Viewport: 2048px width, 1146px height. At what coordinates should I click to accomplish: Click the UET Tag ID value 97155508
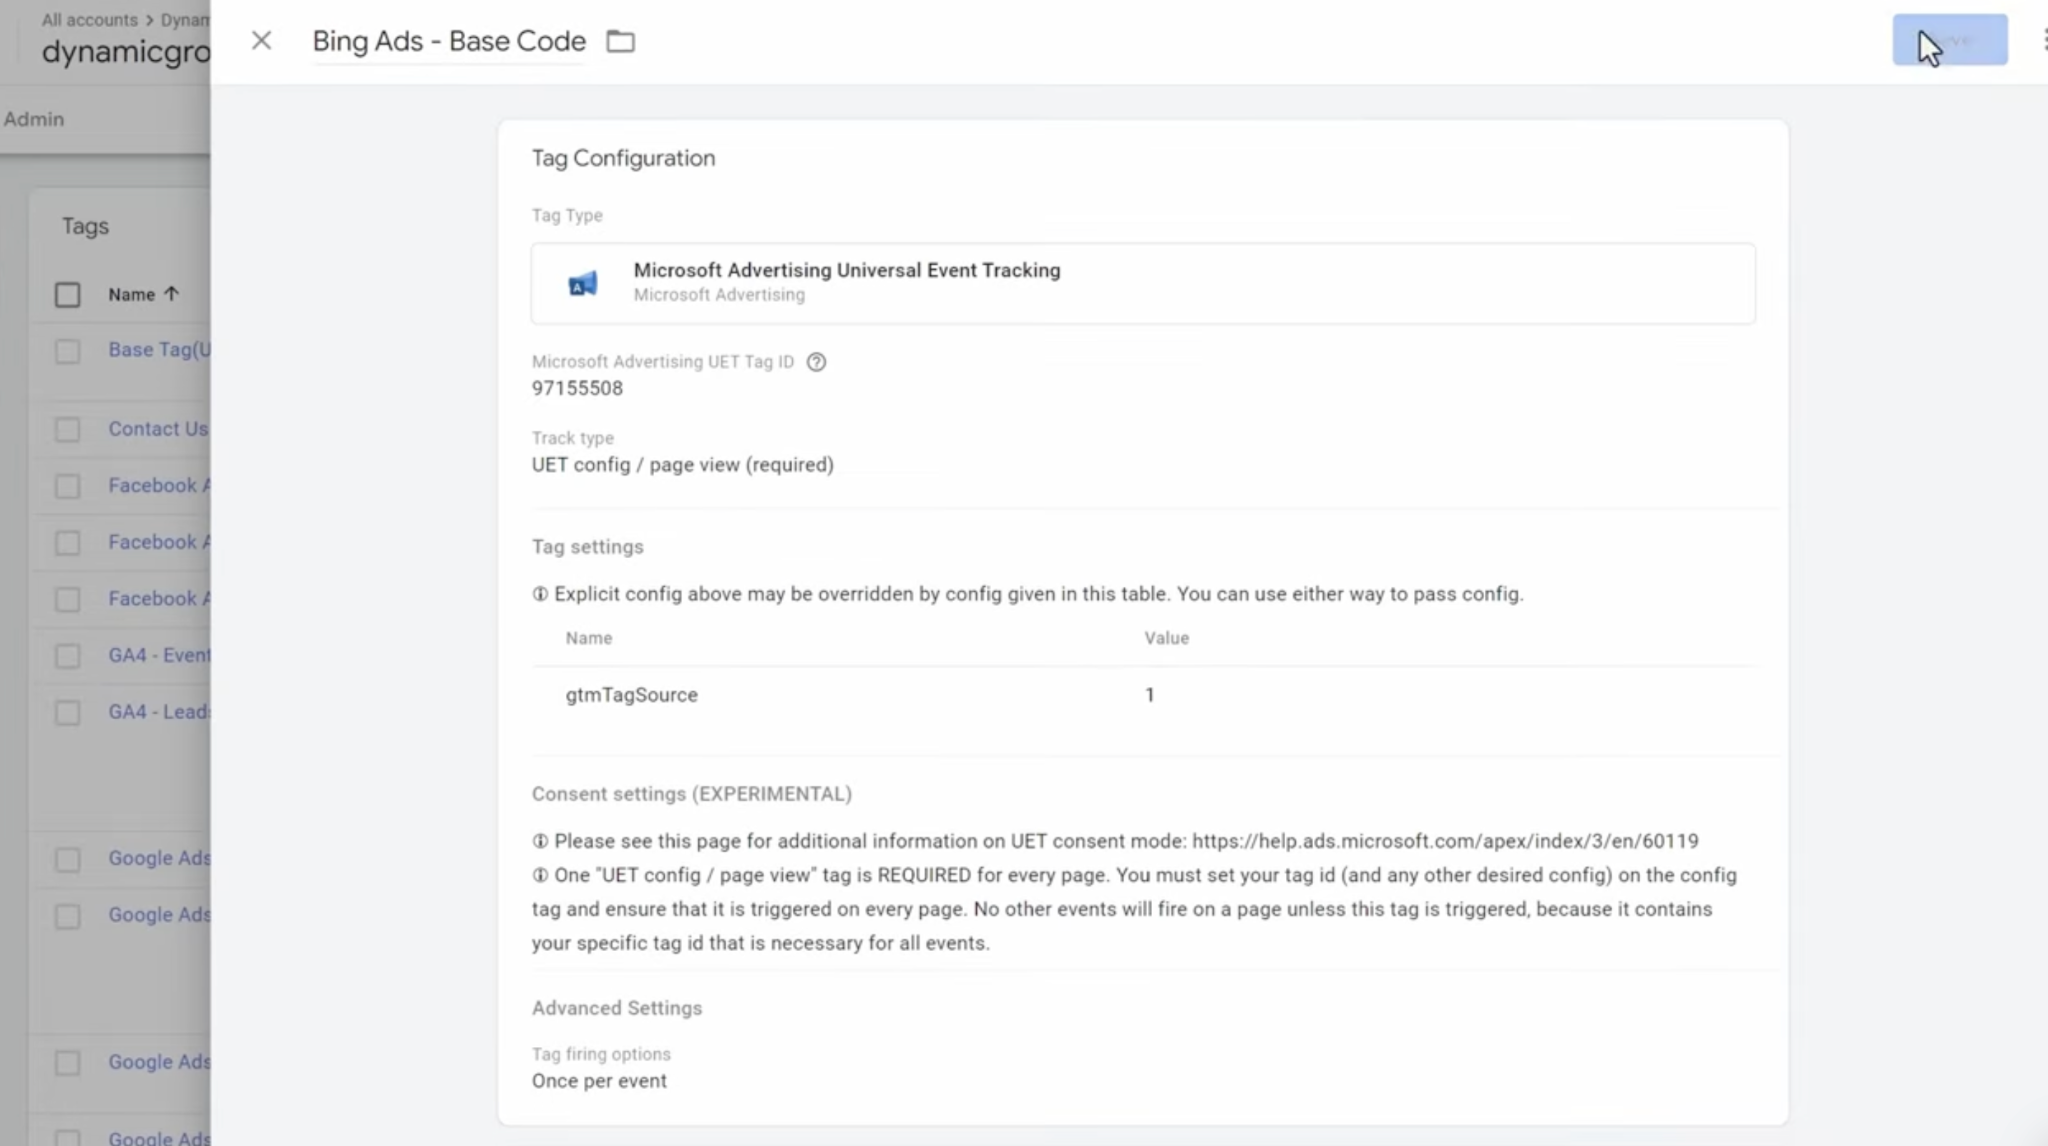pos(577,388)
